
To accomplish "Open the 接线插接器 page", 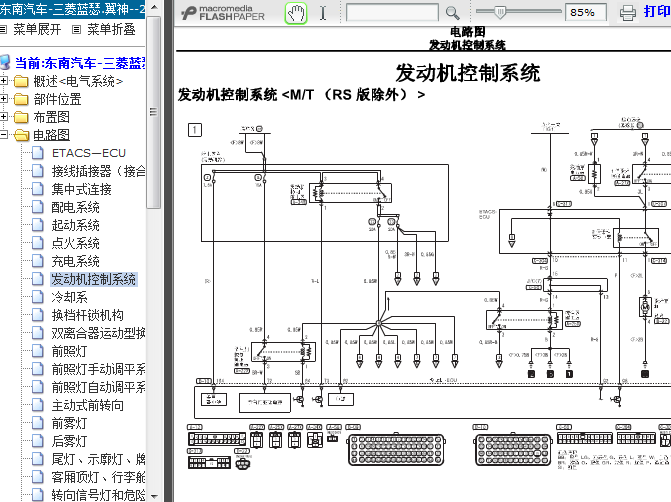I will click(x=98, y=171).
